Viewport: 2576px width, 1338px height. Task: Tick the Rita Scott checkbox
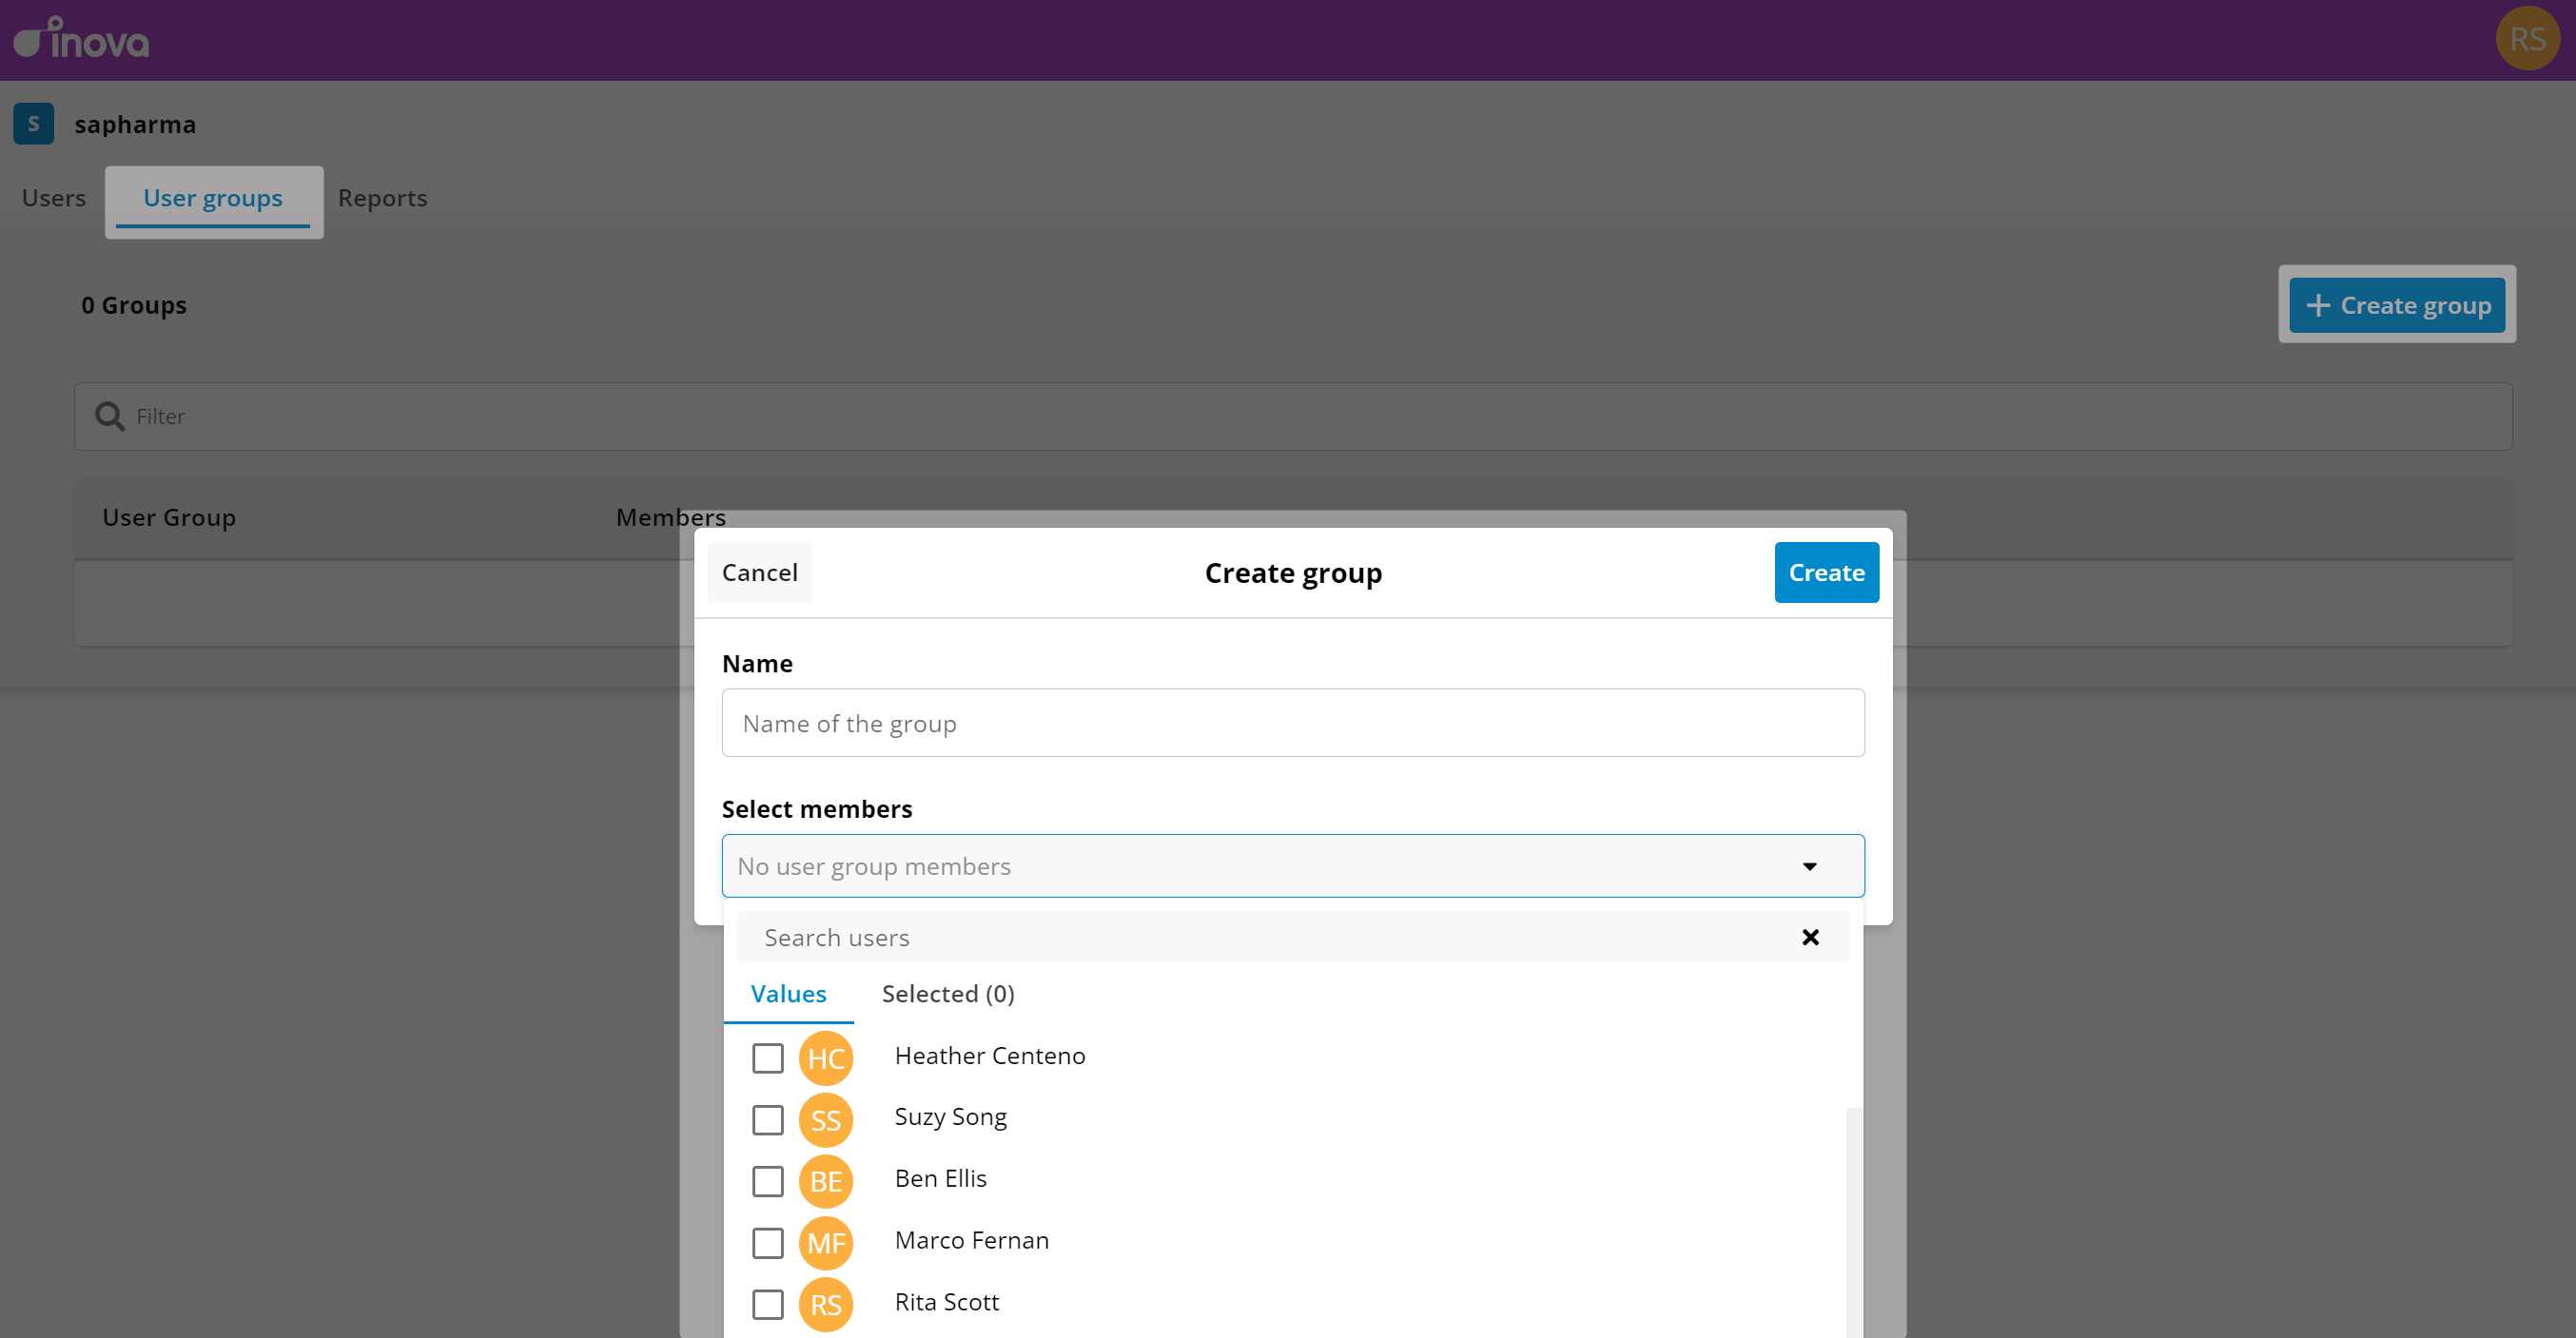(768, 1304)
